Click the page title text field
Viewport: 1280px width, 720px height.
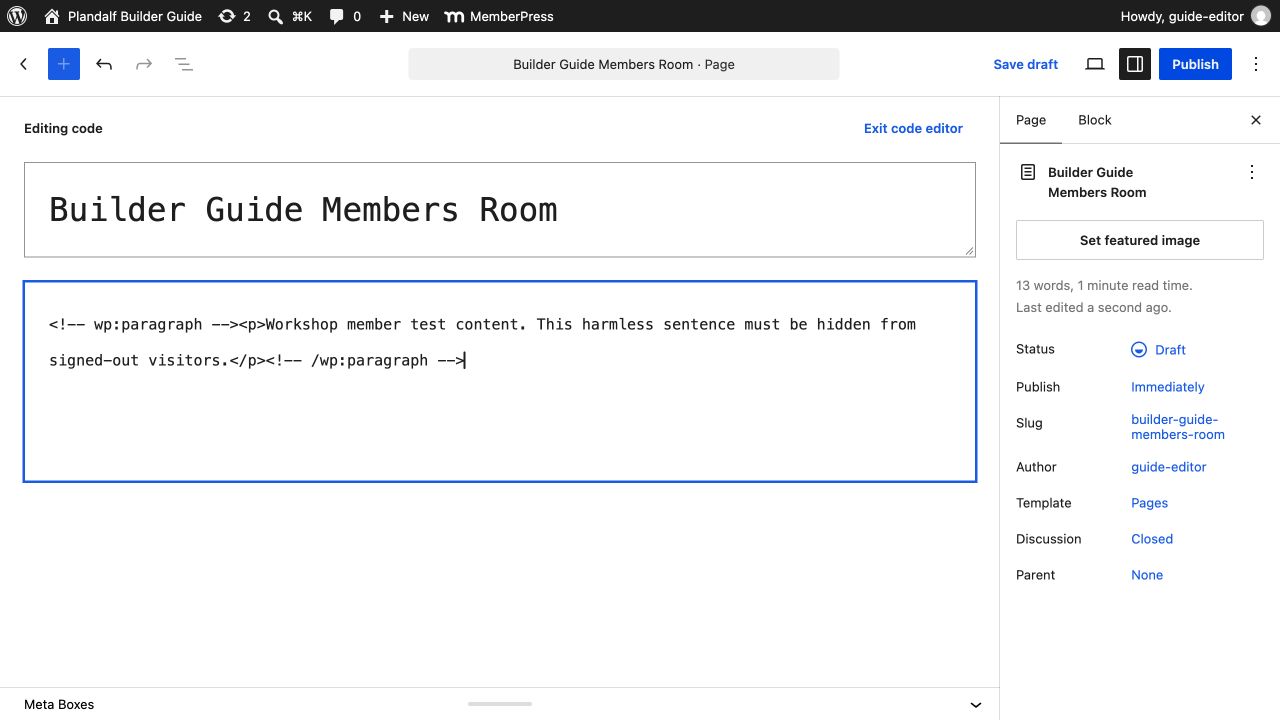[500, 210]
